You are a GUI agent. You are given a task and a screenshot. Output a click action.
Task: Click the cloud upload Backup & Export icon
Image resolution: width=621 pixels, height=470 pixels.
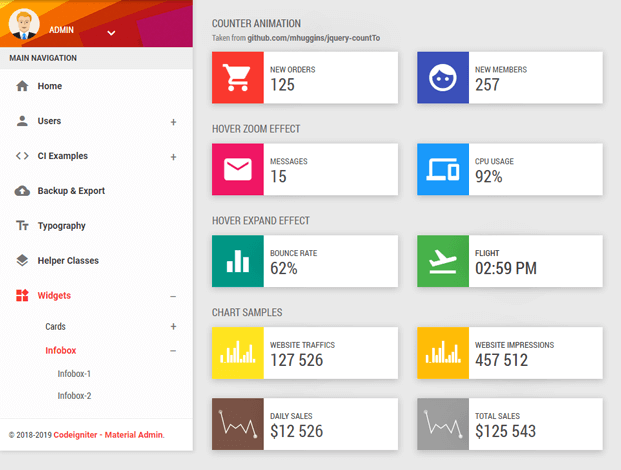tap(22, 191)
